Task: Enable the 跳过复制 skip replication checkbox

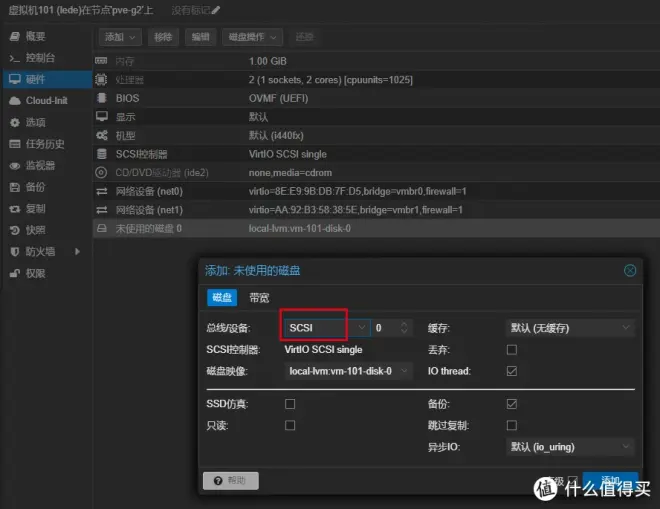Action: [x=512, y=425]
